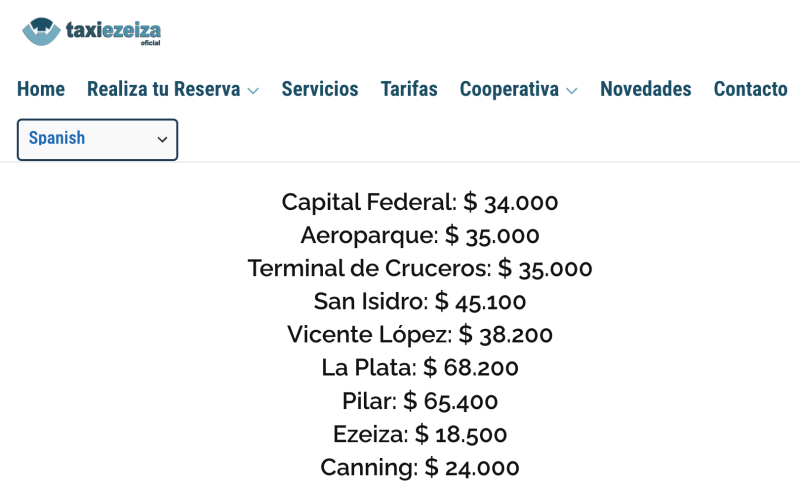This screenshot has height=497, width=800.
Task: Visit the Novedades section
Action: point(645,89)
